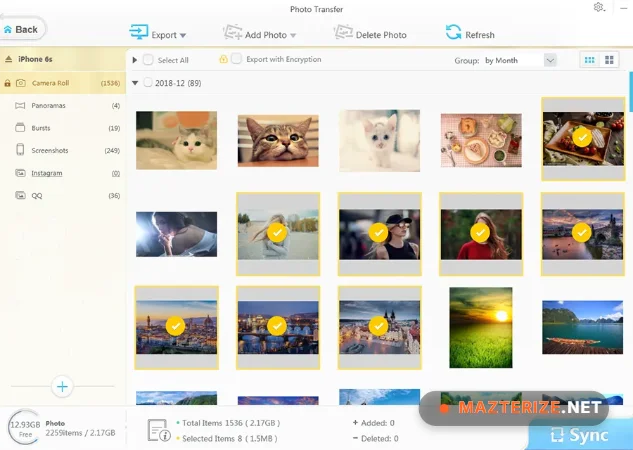The height and width of the screenshot is (450, 633).
Task: Click the Add Photo toolbar icon
Action: pyautogui.click(x=233, y=32)
